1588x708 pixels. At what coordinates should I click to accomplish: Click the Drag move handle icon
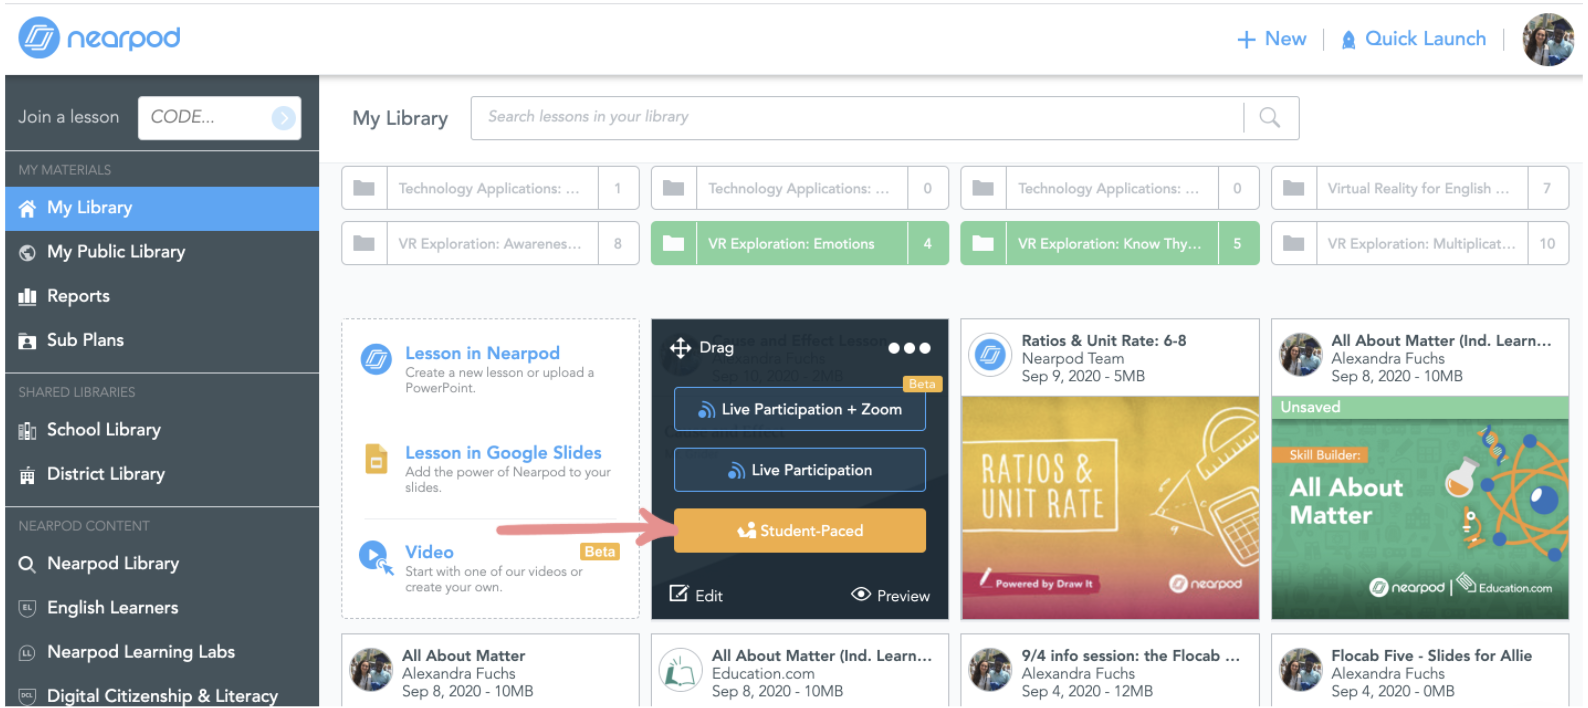coord(681,348)
